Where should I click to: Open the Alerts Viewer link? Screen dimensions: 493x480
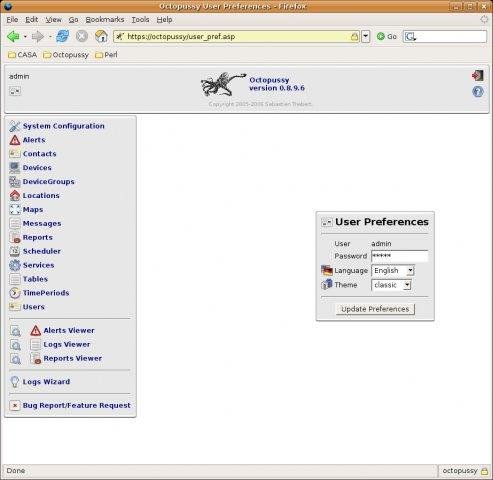[x=69, y=331]
